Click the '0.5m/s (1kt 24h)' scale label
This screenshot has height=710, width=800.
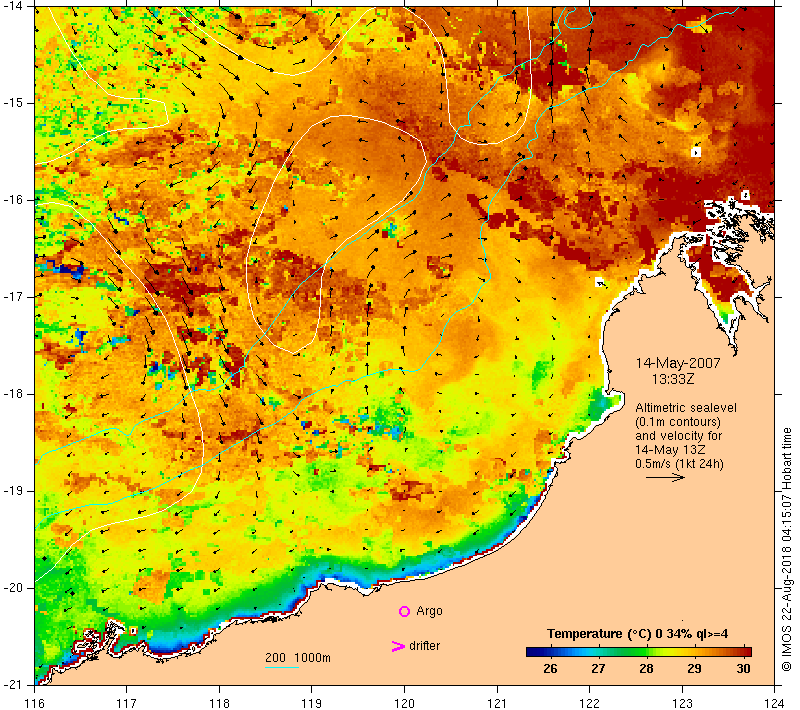click(679, 464)
